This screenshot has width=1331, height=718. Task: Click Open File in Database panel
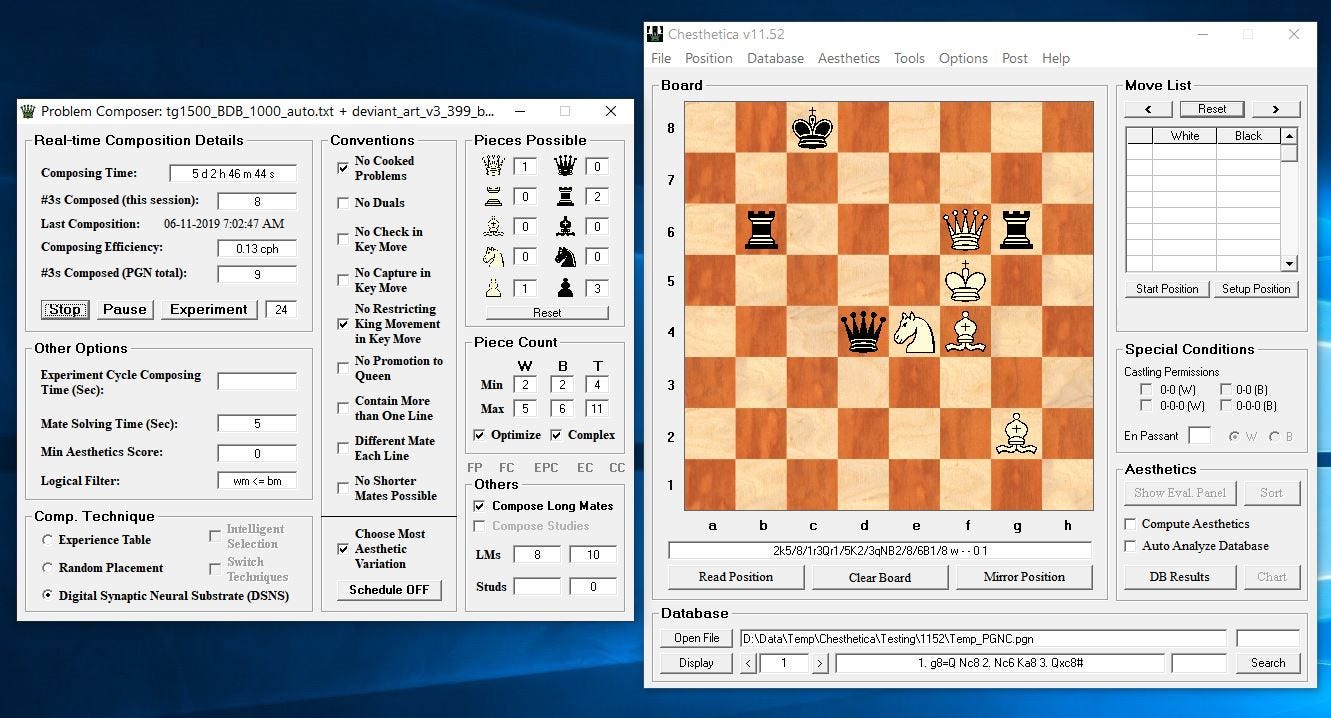click(x=697, y=638)
